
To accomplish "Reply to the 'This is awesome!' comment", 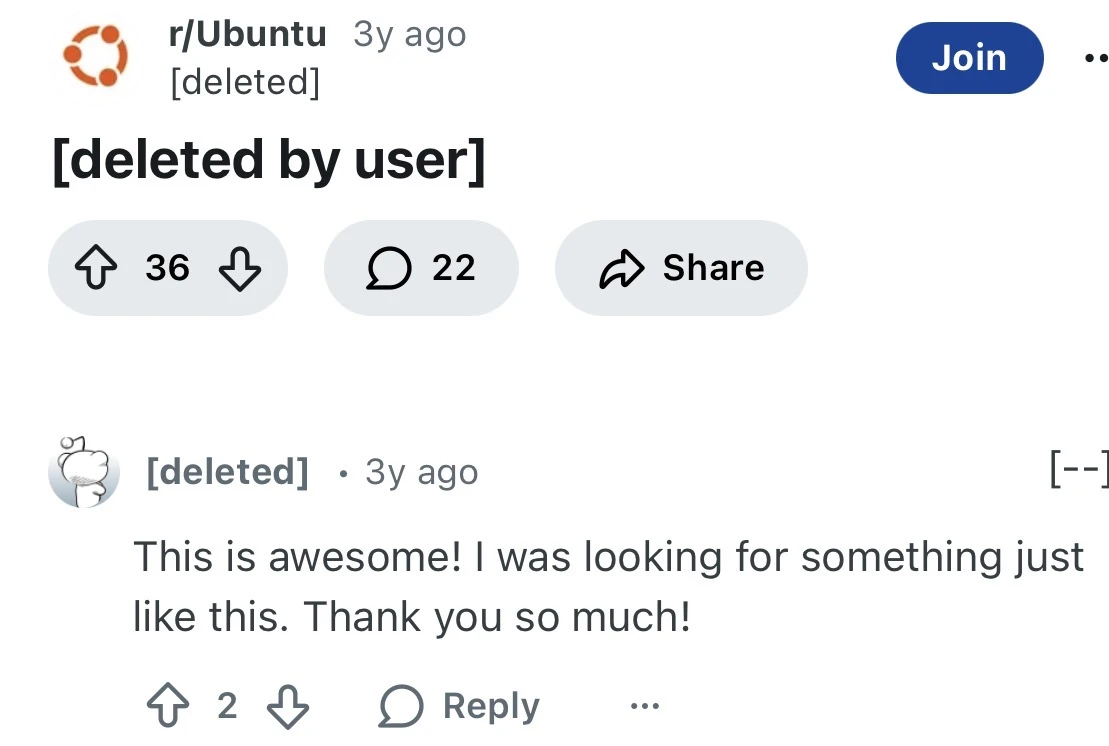I will pos(461,706).
